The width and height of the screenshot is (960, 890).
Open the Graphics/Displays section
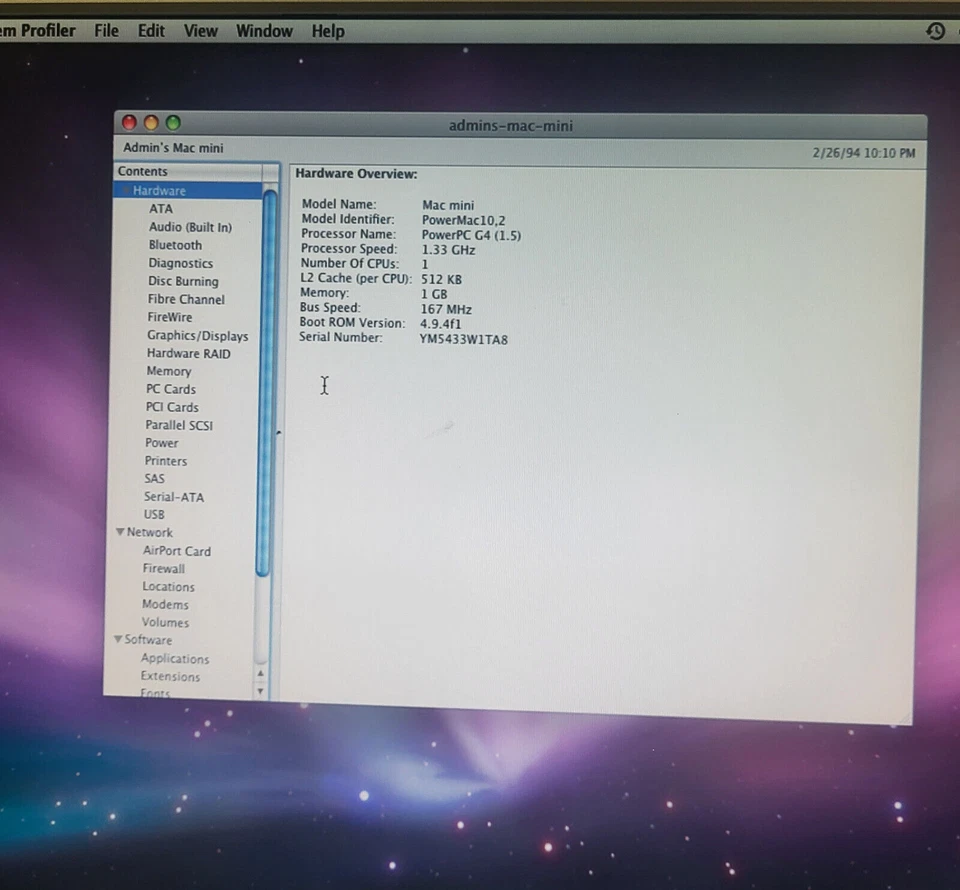[197, 335]
